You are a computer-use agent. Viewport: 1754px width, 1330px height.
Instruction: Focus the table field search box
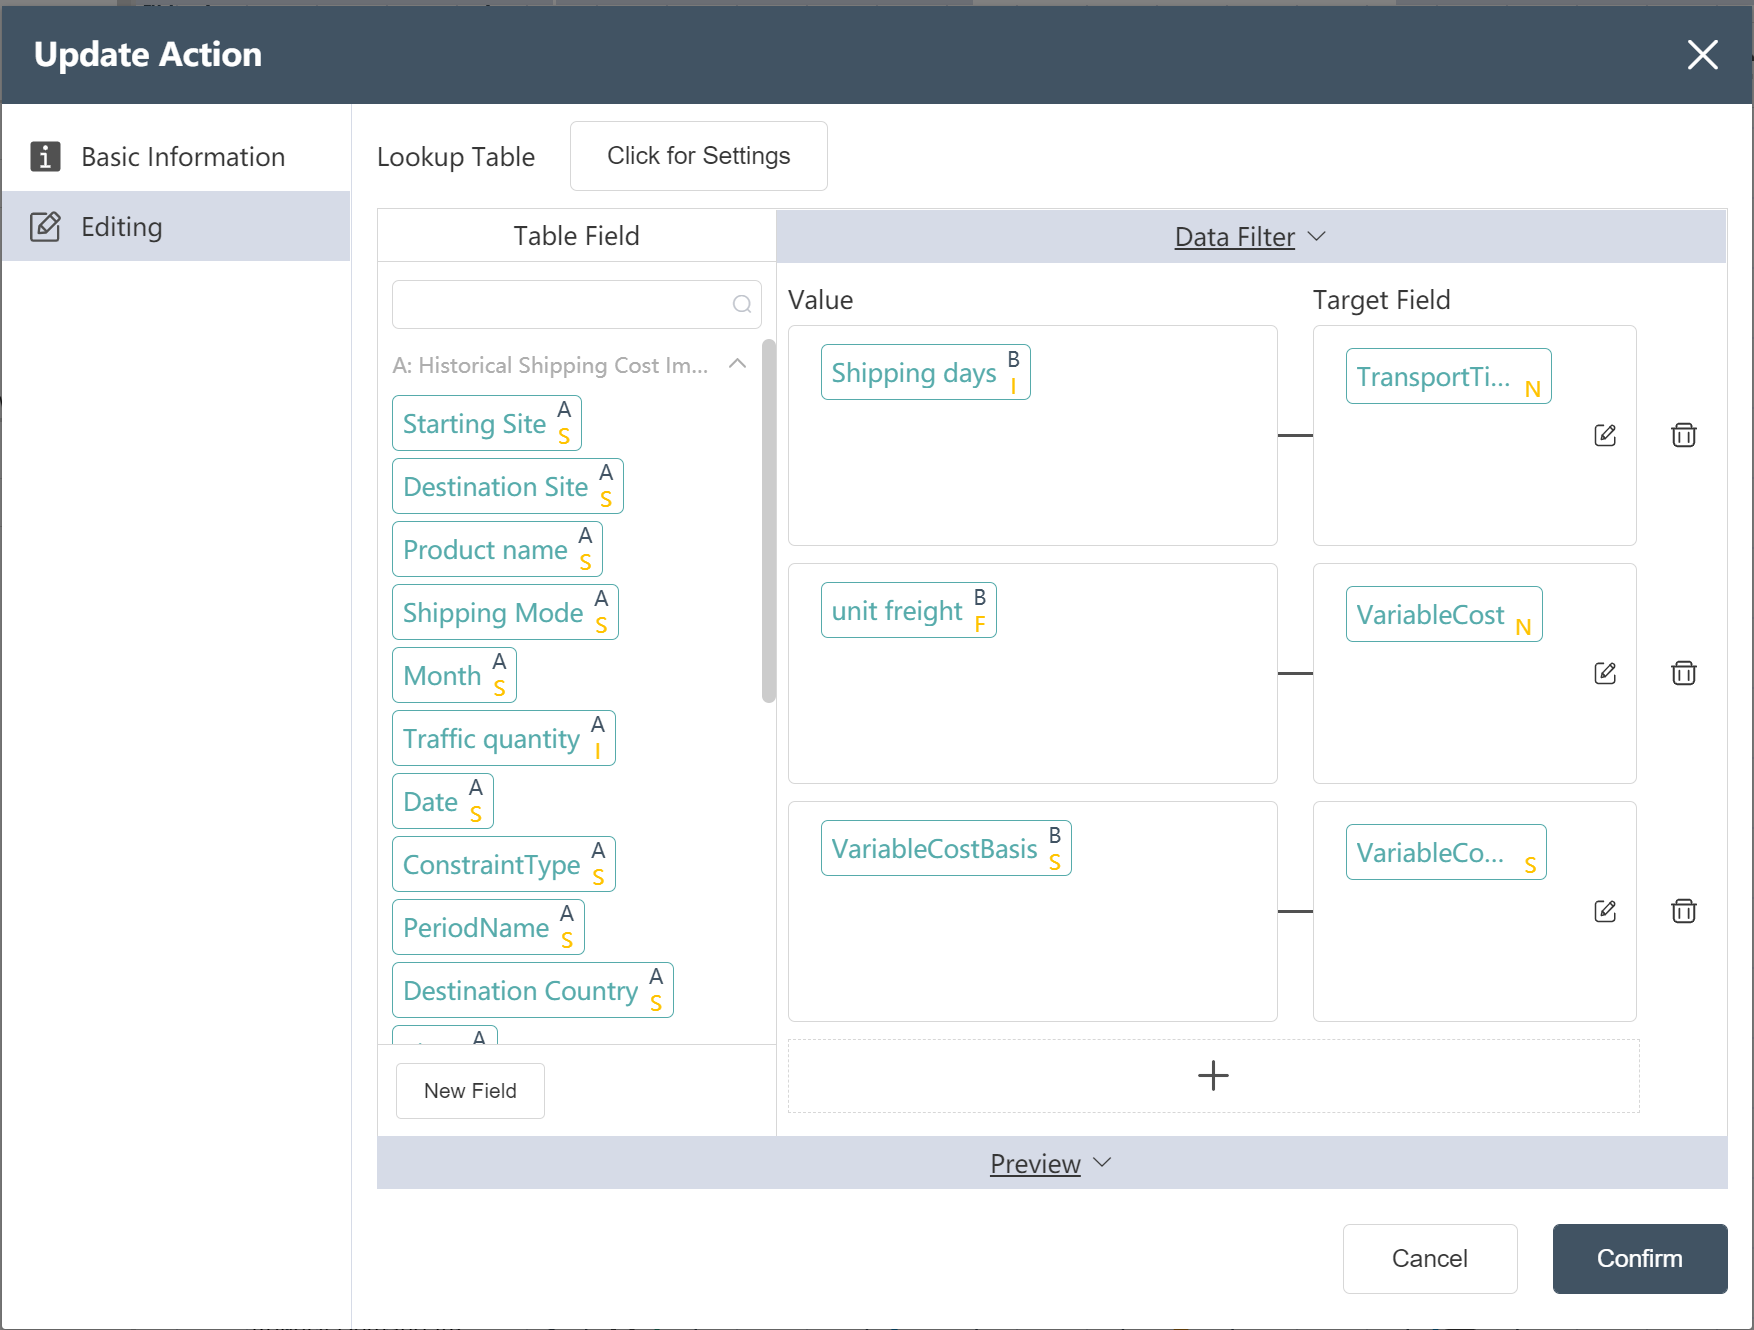577,304
